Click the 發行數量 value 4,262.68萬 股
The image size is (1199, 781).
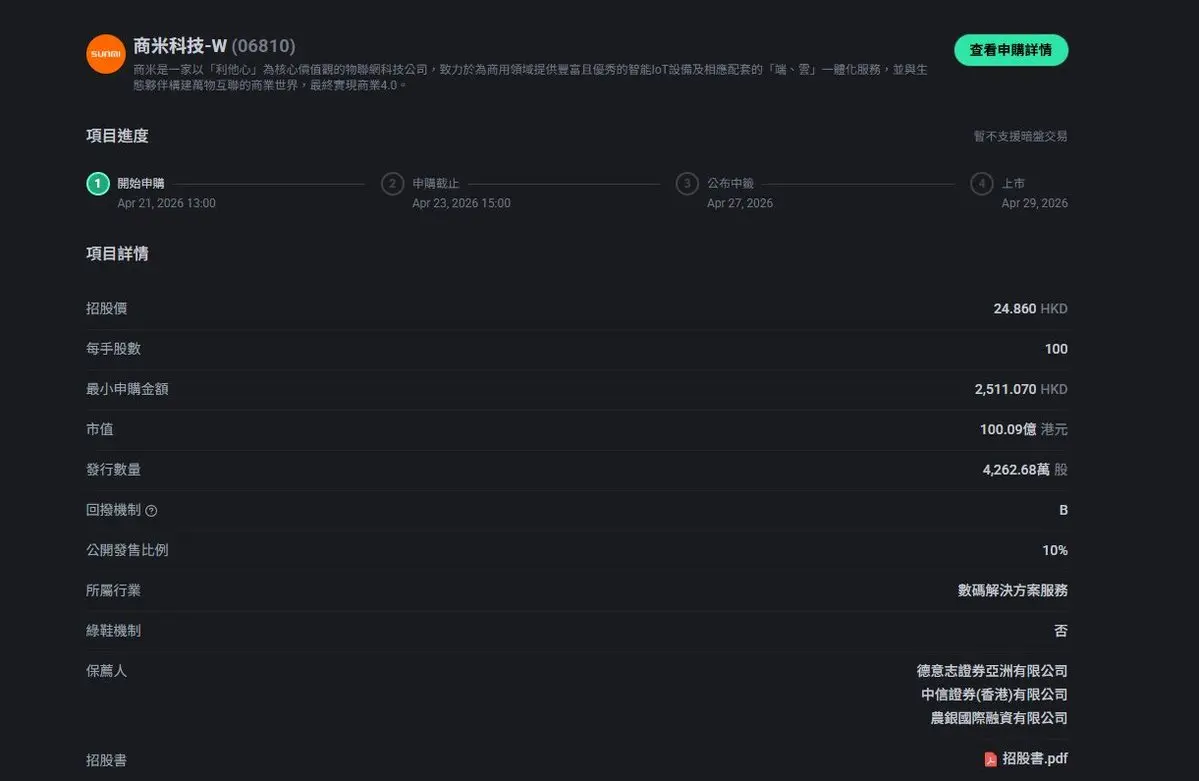click(x=1025, y=470)
